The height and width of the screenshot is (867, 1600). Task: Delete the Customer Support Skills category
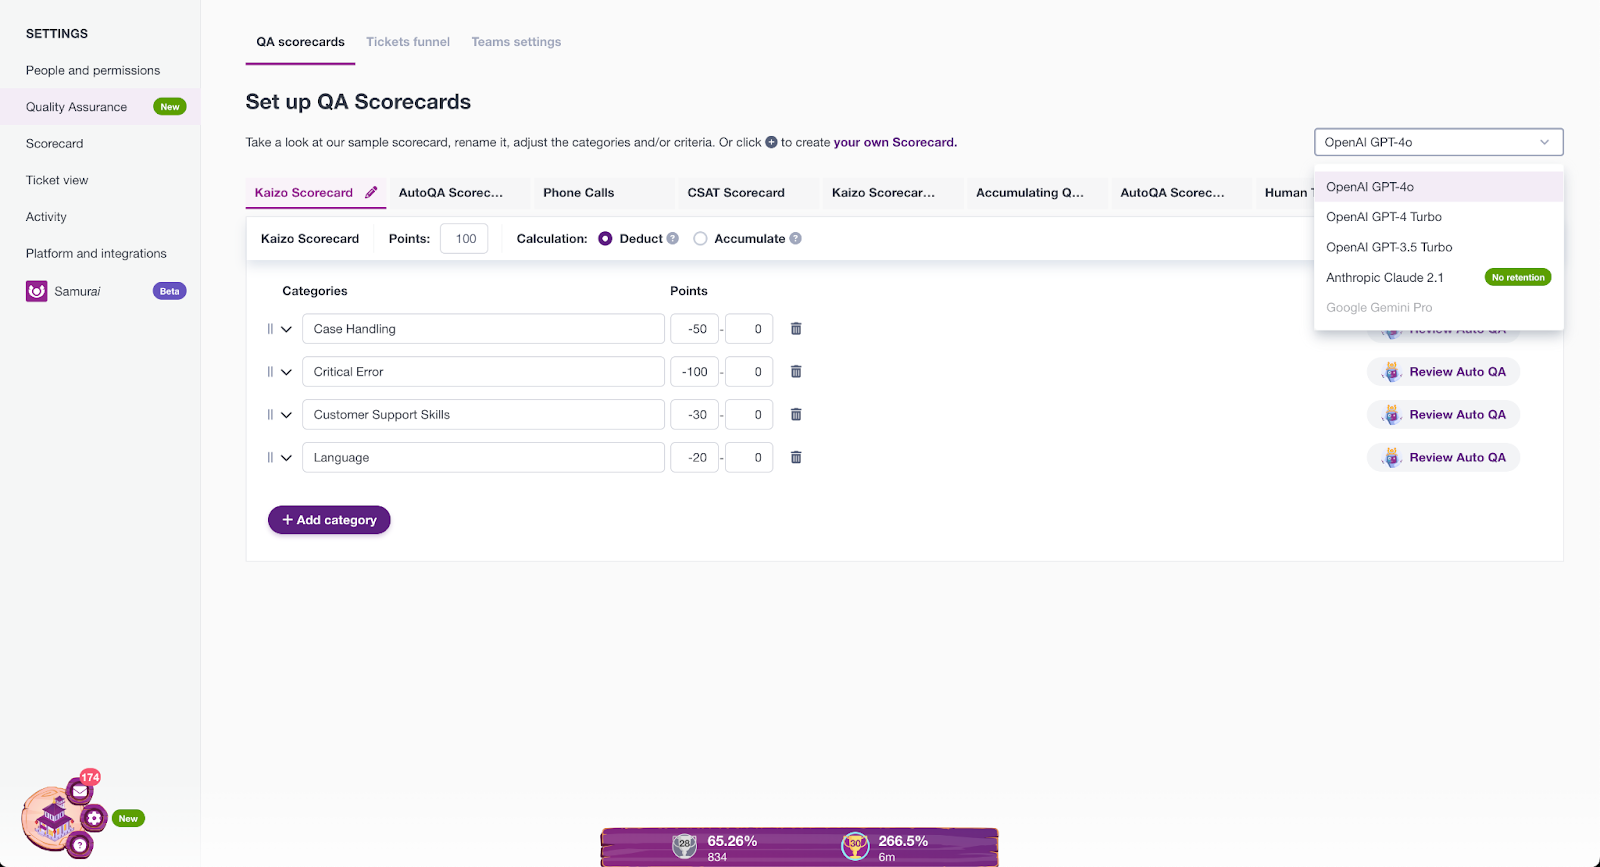click(796, 415)
